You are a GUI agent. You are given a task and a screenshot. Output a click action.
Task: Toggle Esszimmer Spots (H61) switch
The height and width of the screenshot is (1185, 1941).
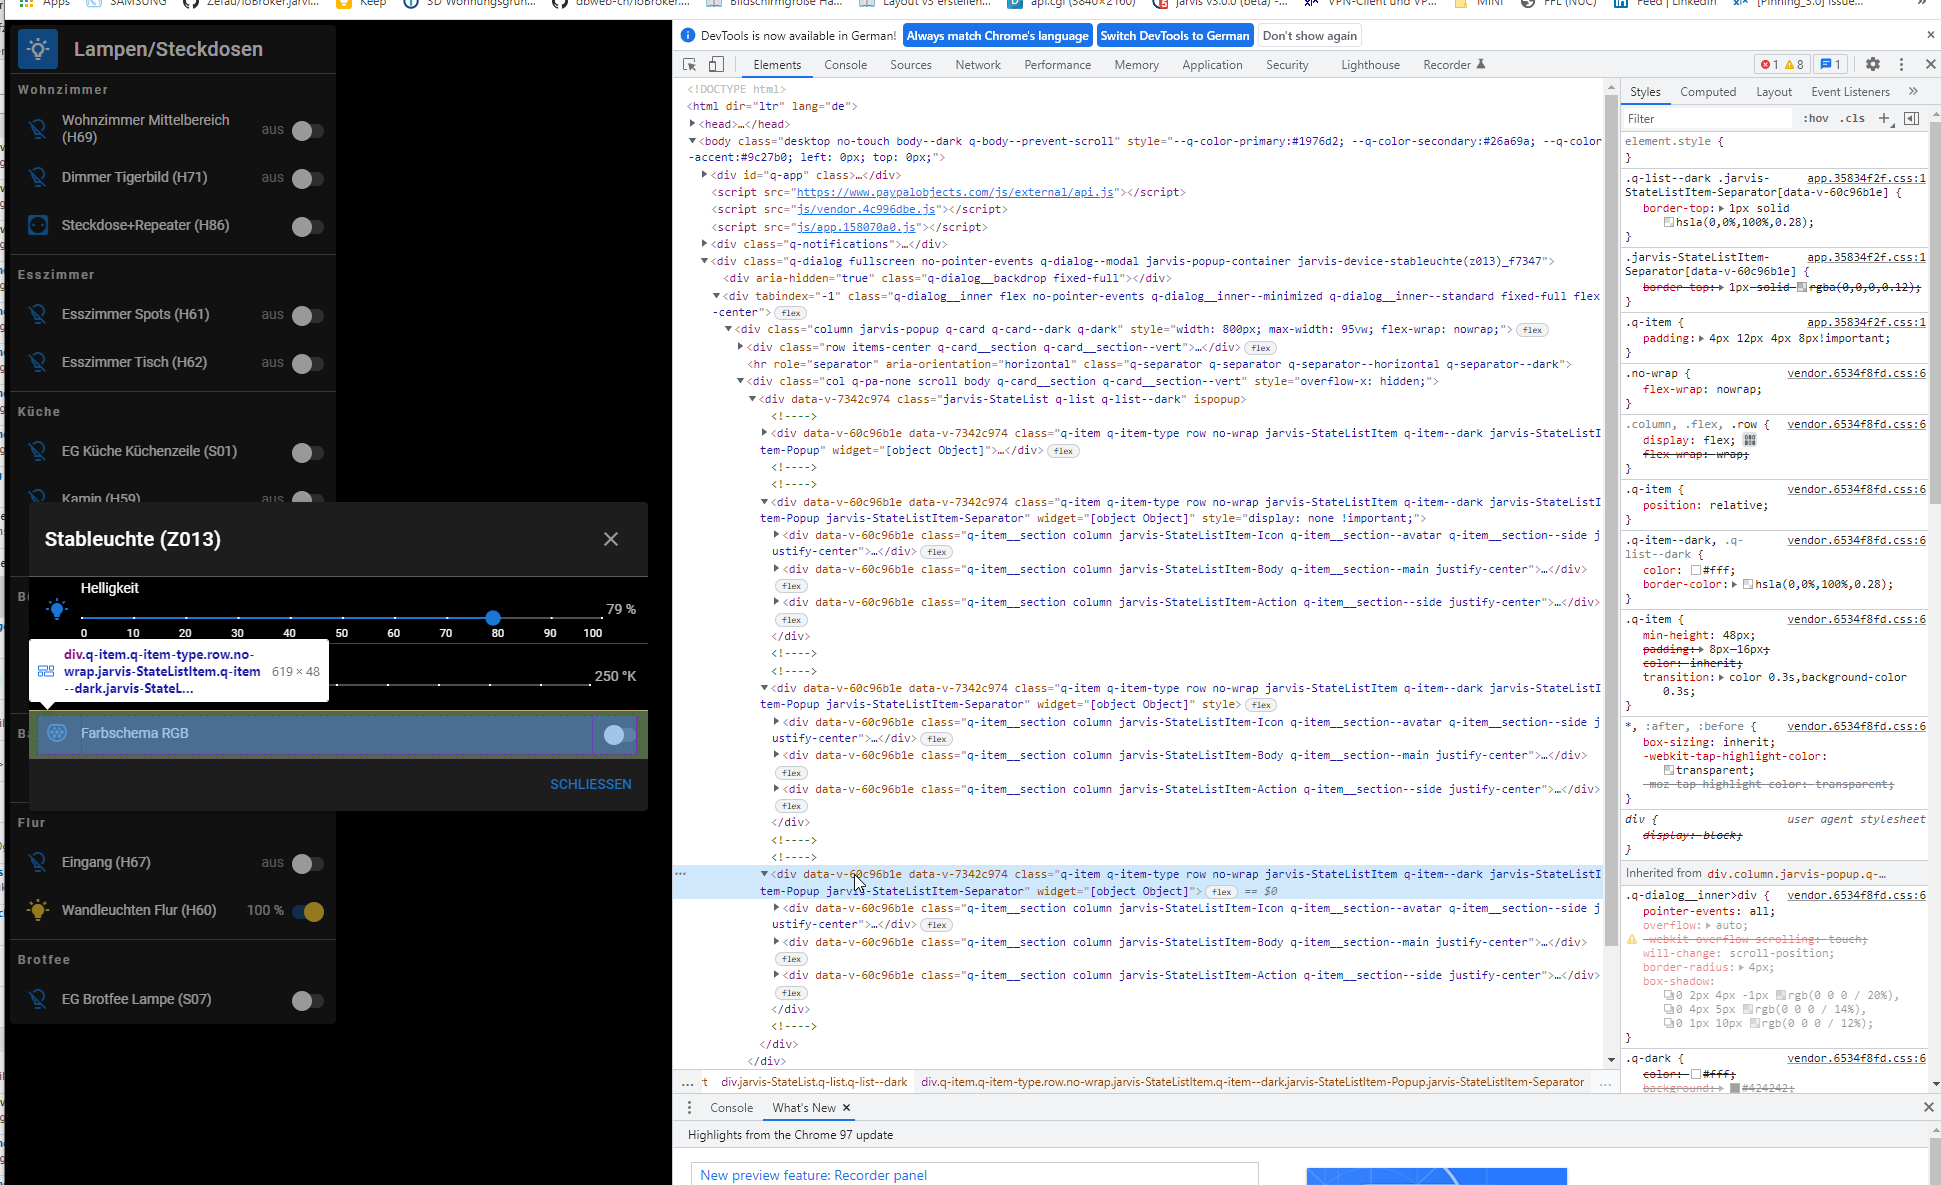point(307,315)
